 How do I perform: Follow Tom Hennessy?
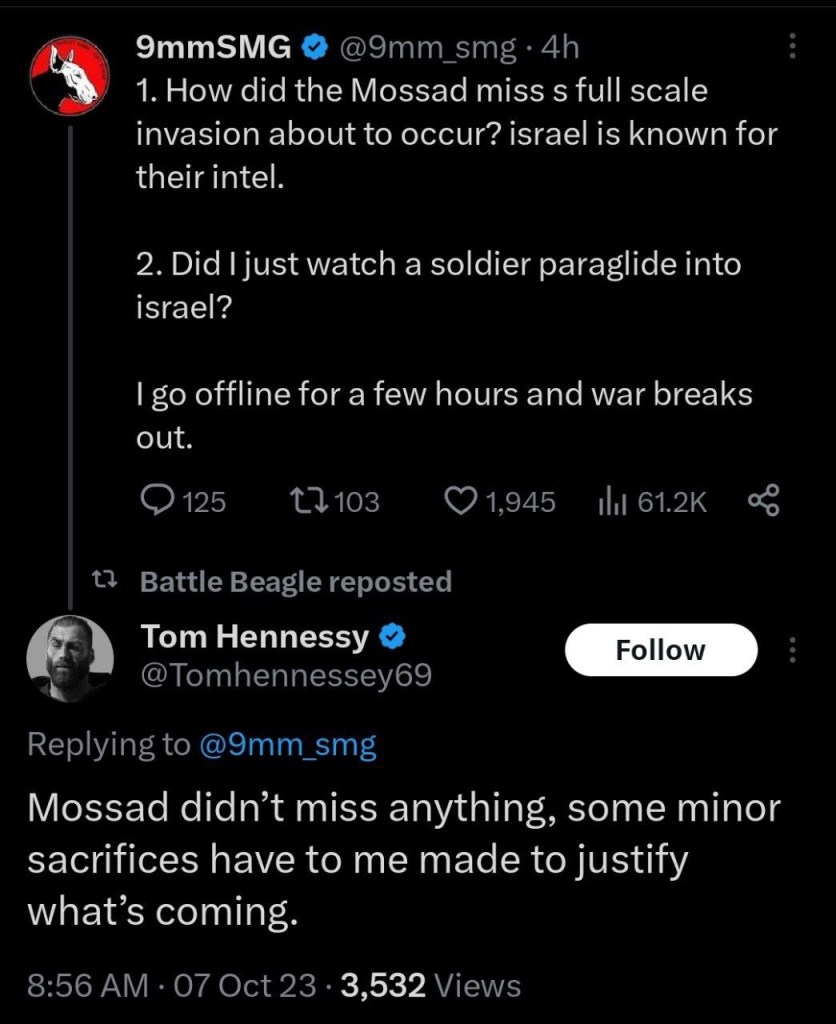pyautogui.click(x=660, y=650)
